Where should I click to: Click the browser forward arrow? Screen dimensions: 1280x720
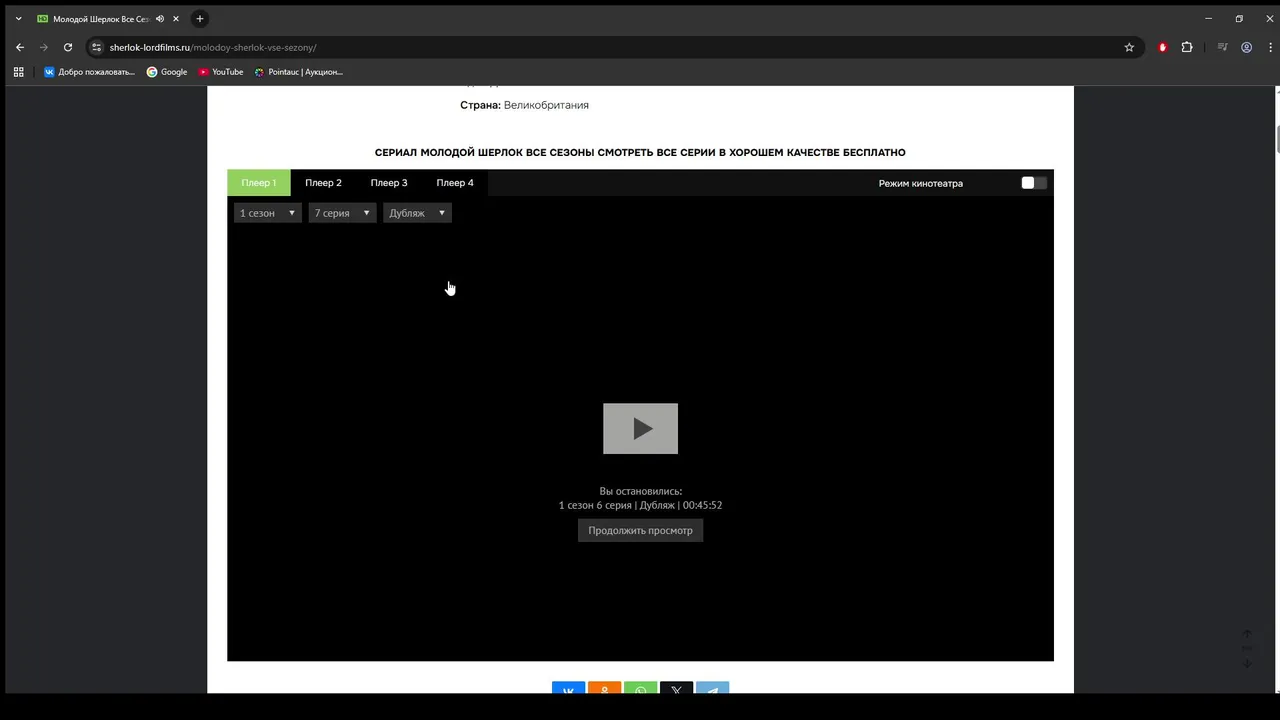(x=44, y=47)
